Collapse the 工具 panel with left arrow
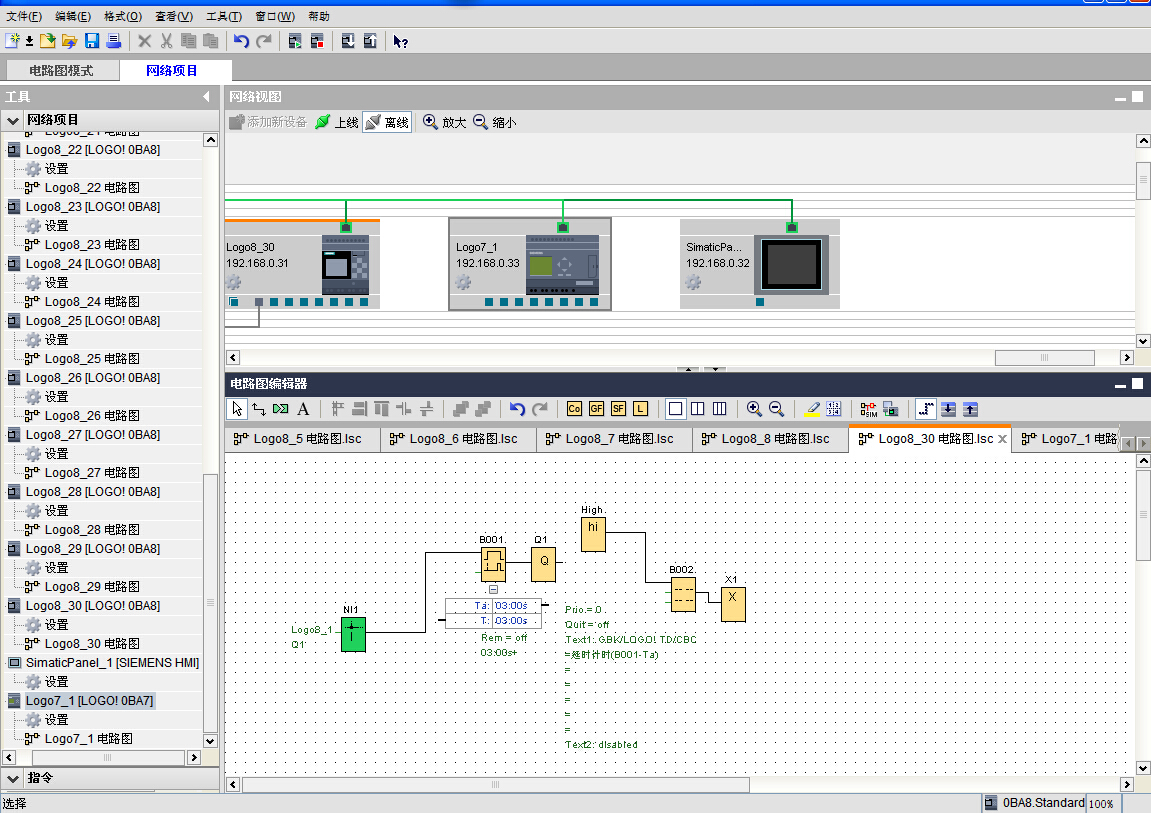 206,97
